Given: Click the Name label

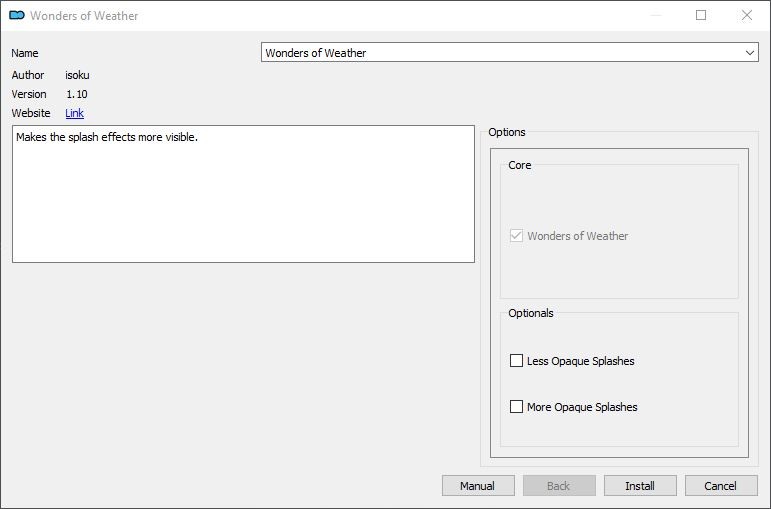Looking at the screenshot, I should coord(25,53).
